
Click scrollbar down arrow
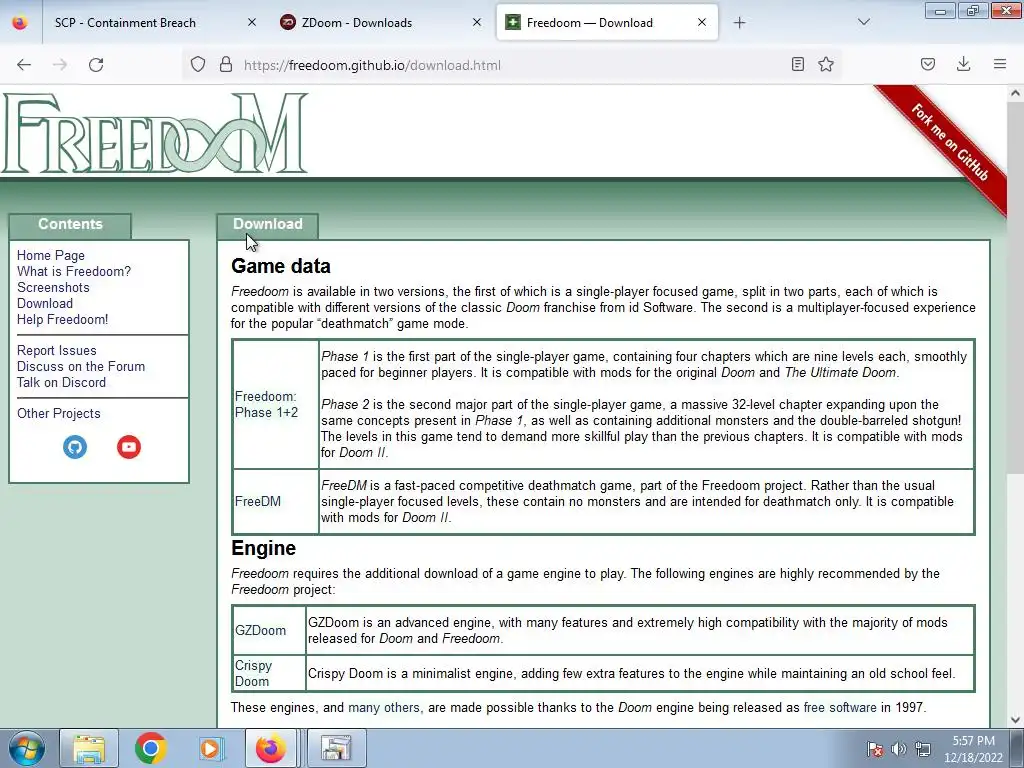coord(1015,720)
